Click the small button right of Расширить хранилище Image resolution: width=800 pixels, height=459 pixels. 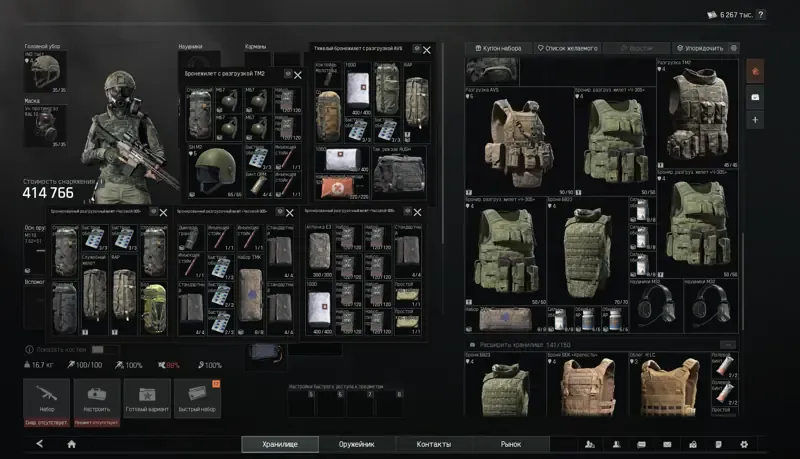pos(729,345)
